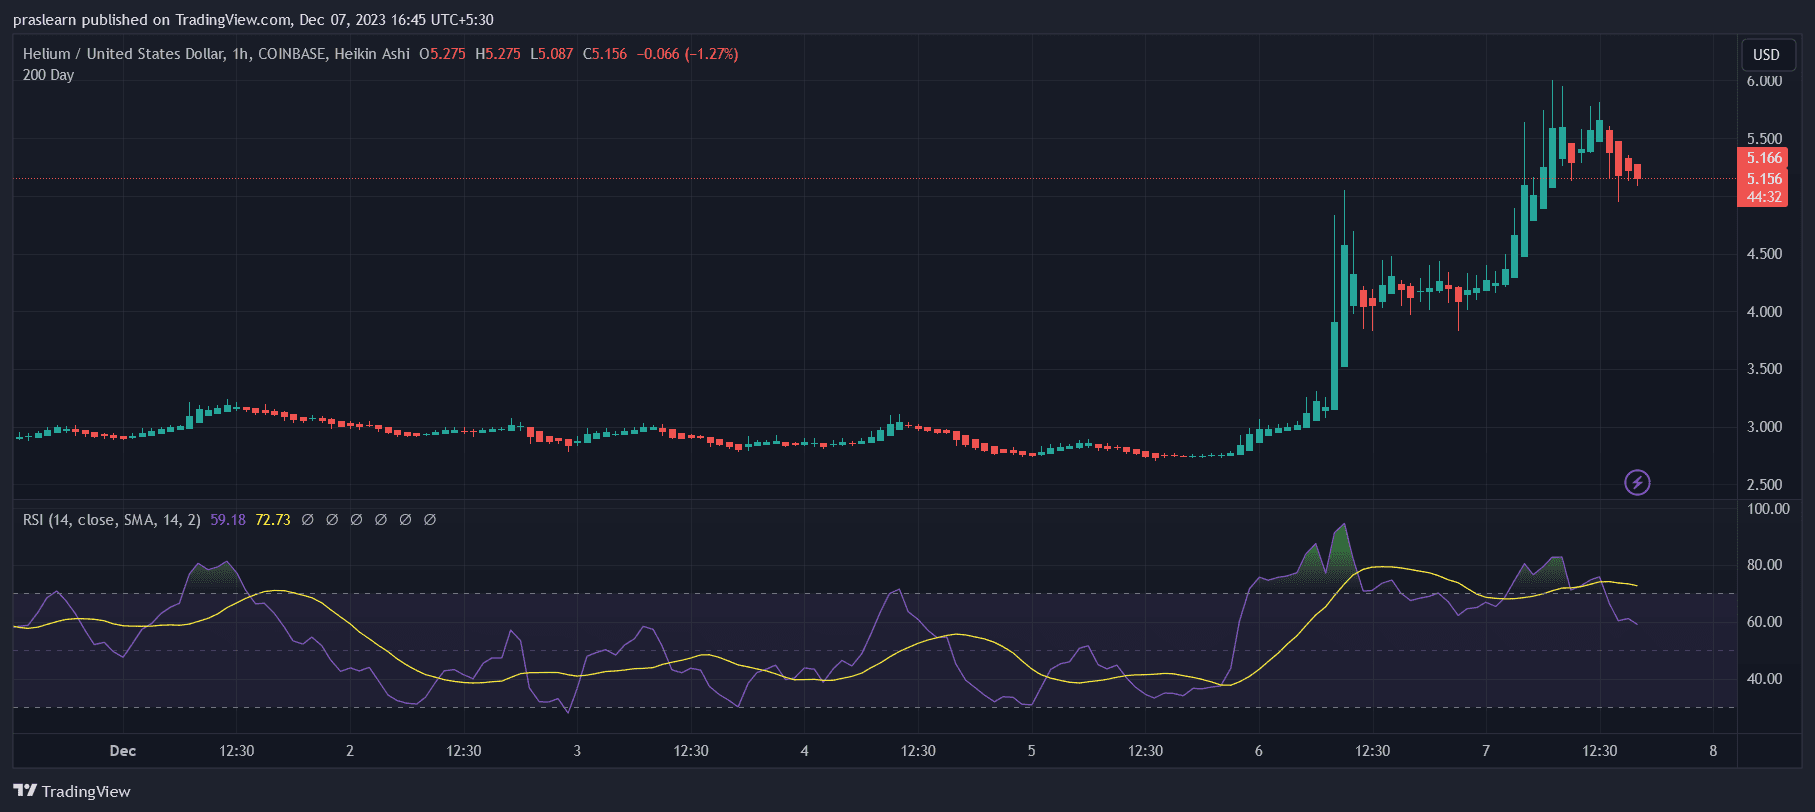Click the 2.500 level on the price axis
The image size is (1815, 812).
tap(1764, 485)
